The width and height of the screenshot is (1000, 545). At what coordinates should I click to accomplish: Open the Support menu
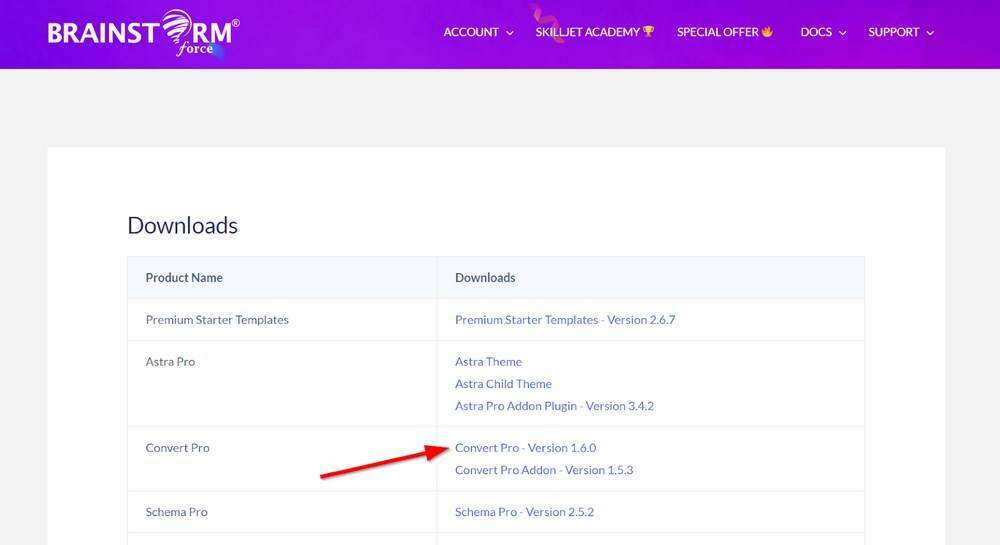click(x=893, y=32)
